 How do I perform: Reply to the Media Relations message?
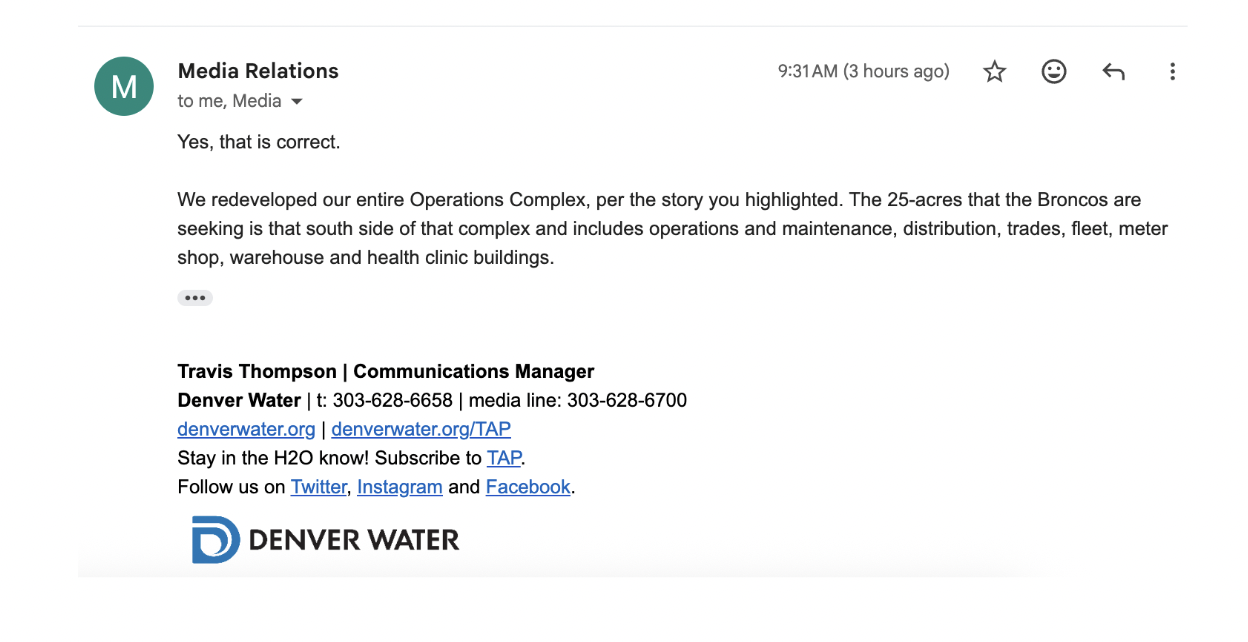1113,72
